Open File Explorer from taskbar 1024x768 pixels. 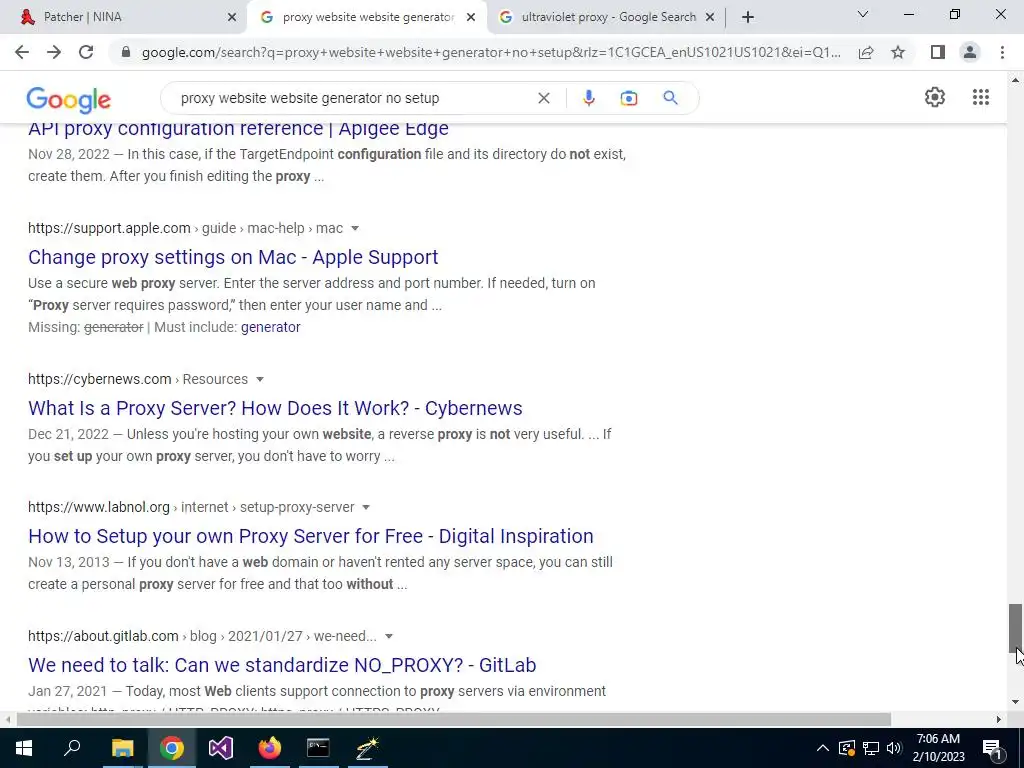click(x=122, y=748)
